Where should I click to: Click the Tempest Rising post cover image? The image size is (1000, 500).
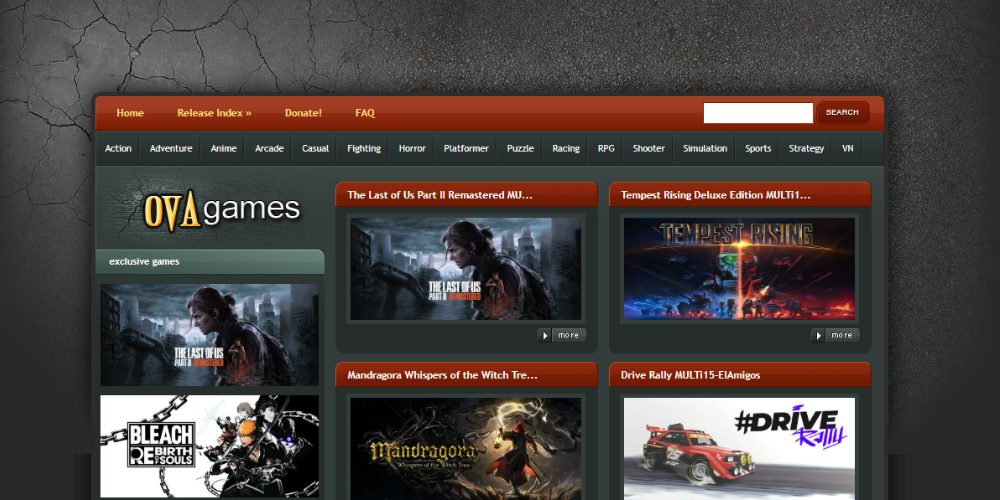739,268
